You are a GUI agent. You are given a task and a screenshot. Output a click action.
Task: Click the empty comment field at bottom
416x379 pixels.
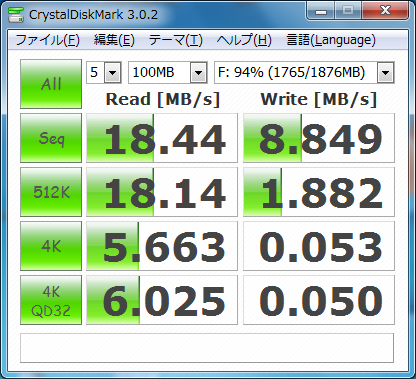[x=207, y=348]
